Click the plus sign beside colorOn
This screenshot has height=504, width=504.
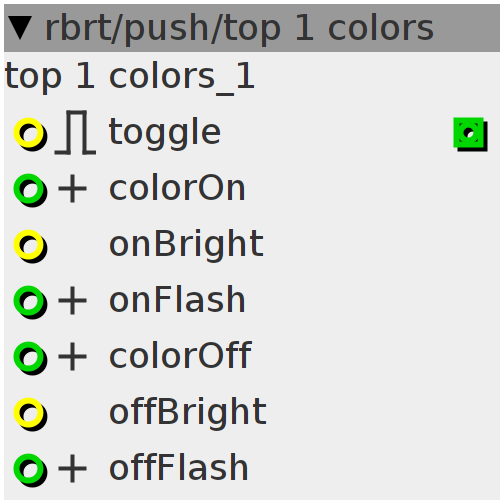72,189
